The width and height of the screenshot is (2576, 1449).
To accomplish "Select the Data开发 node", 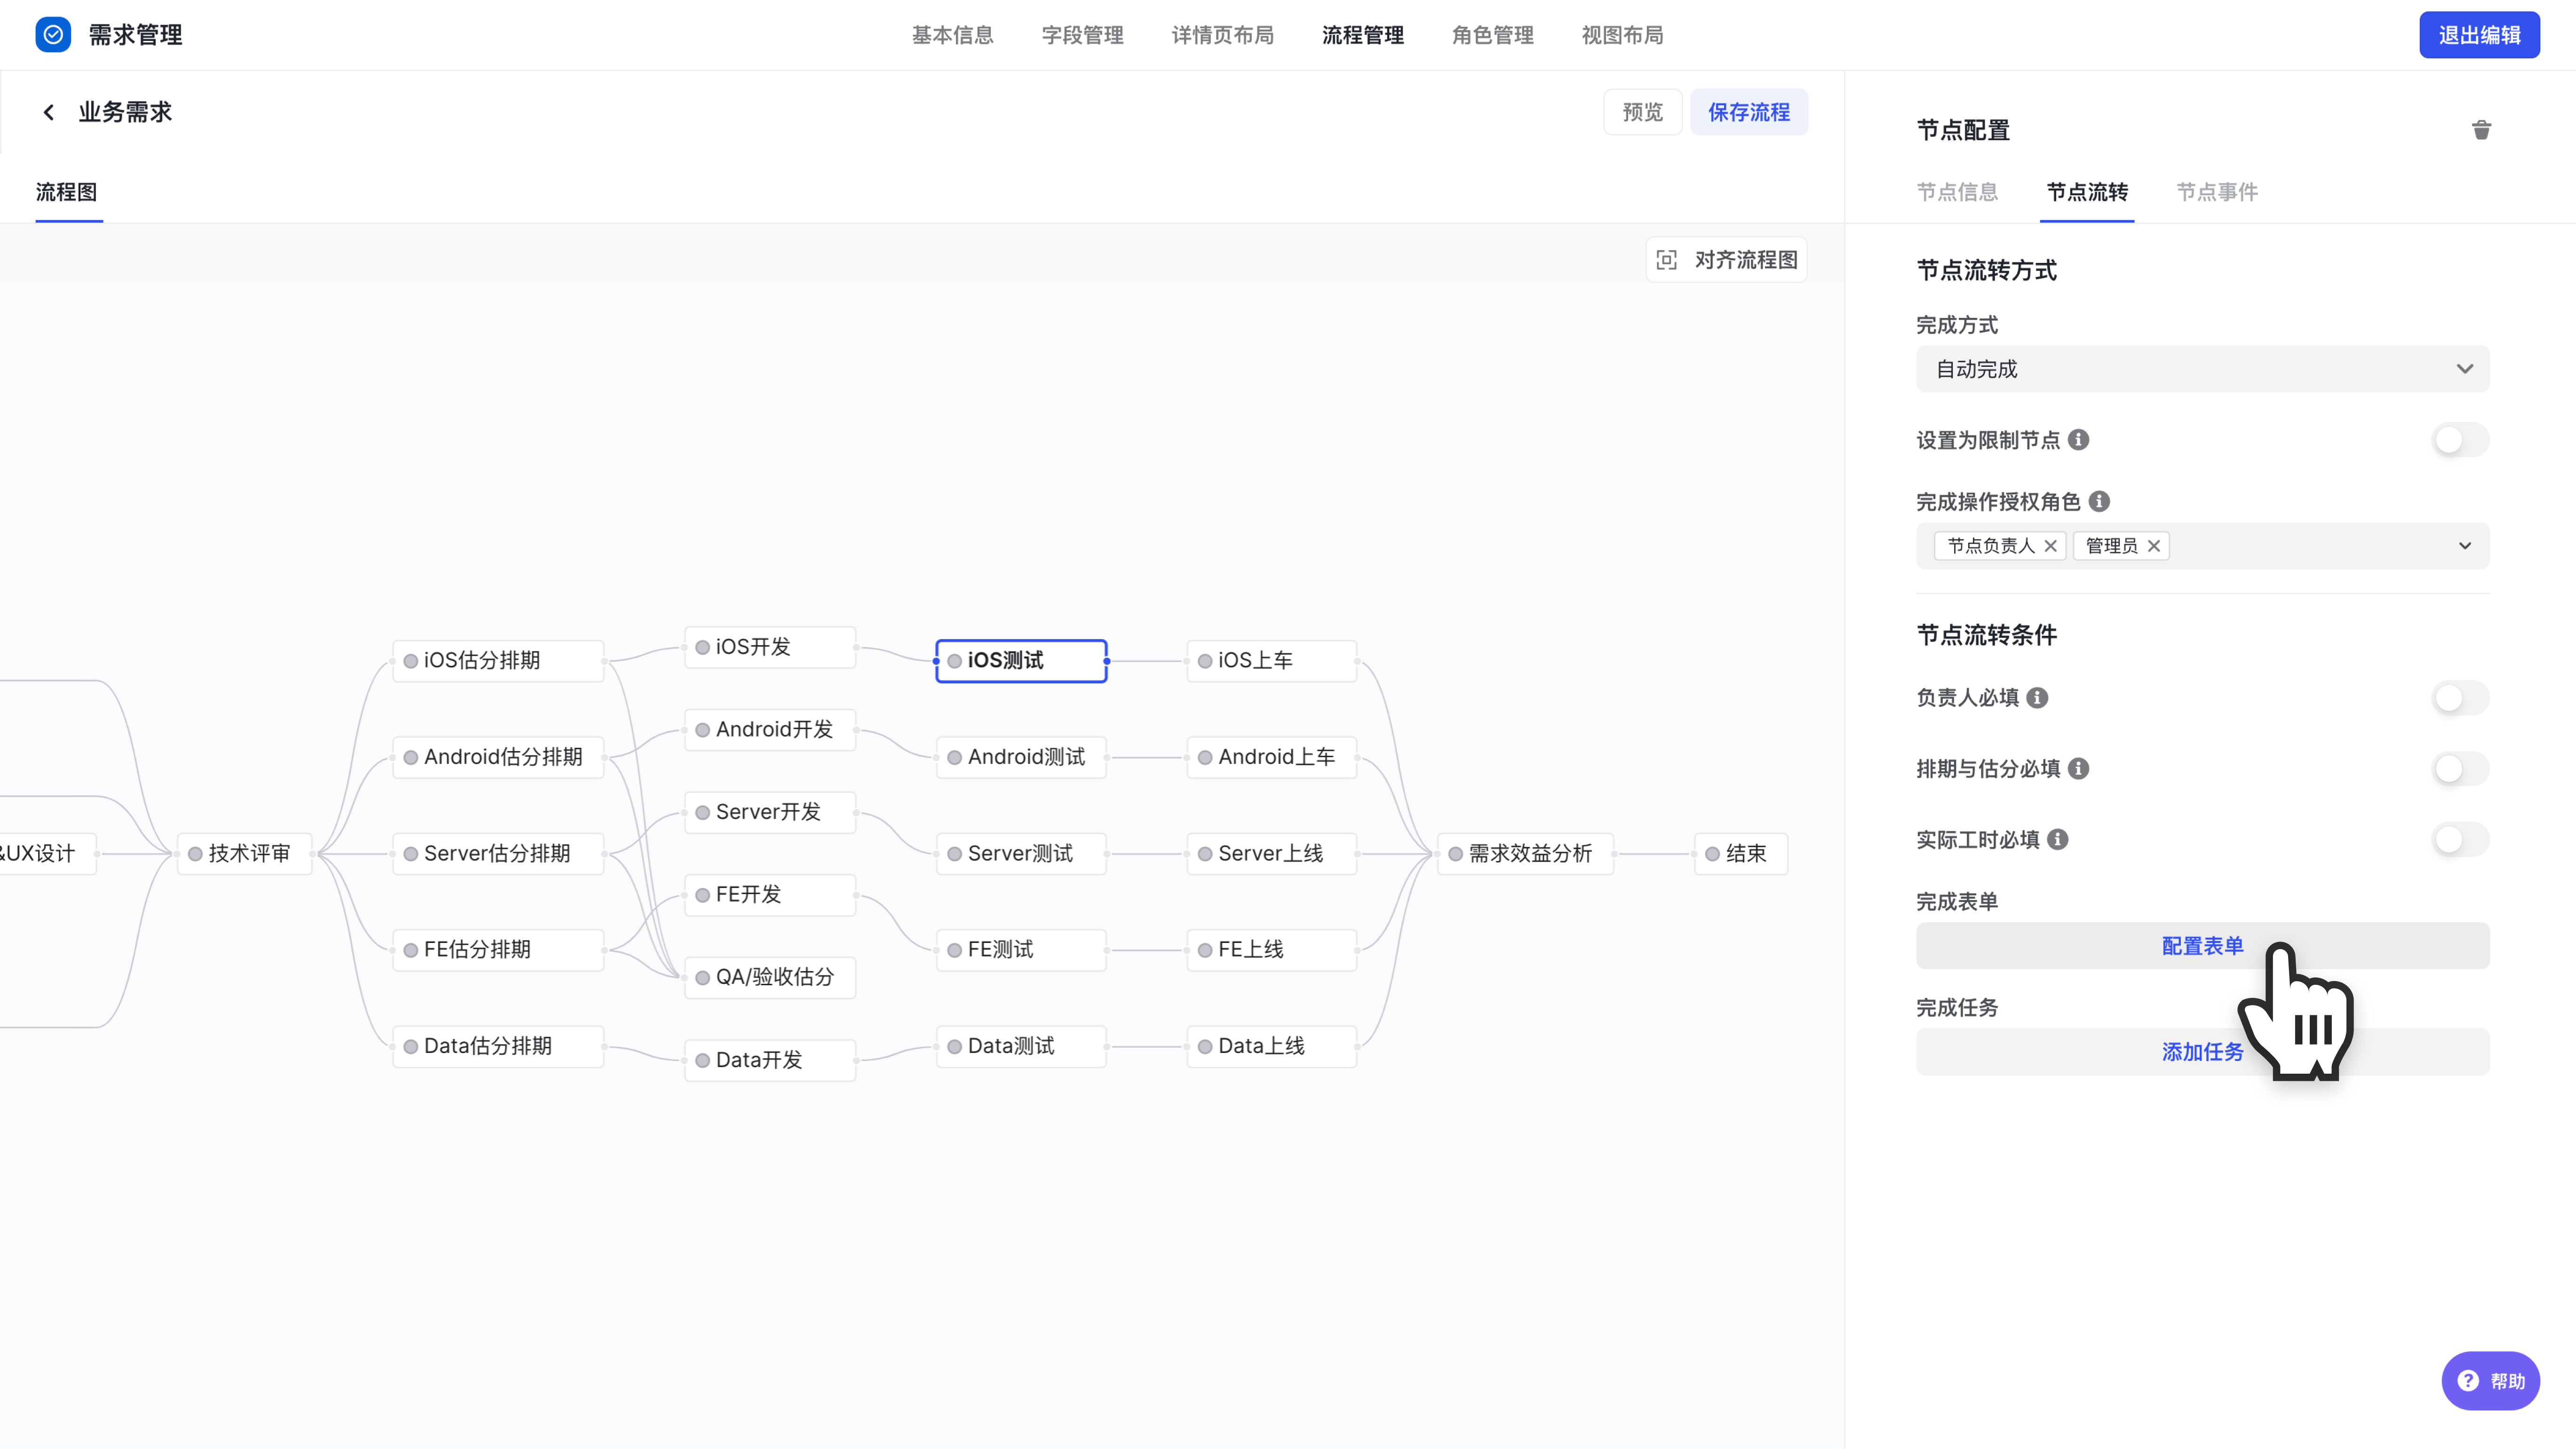I will 770,1060.
